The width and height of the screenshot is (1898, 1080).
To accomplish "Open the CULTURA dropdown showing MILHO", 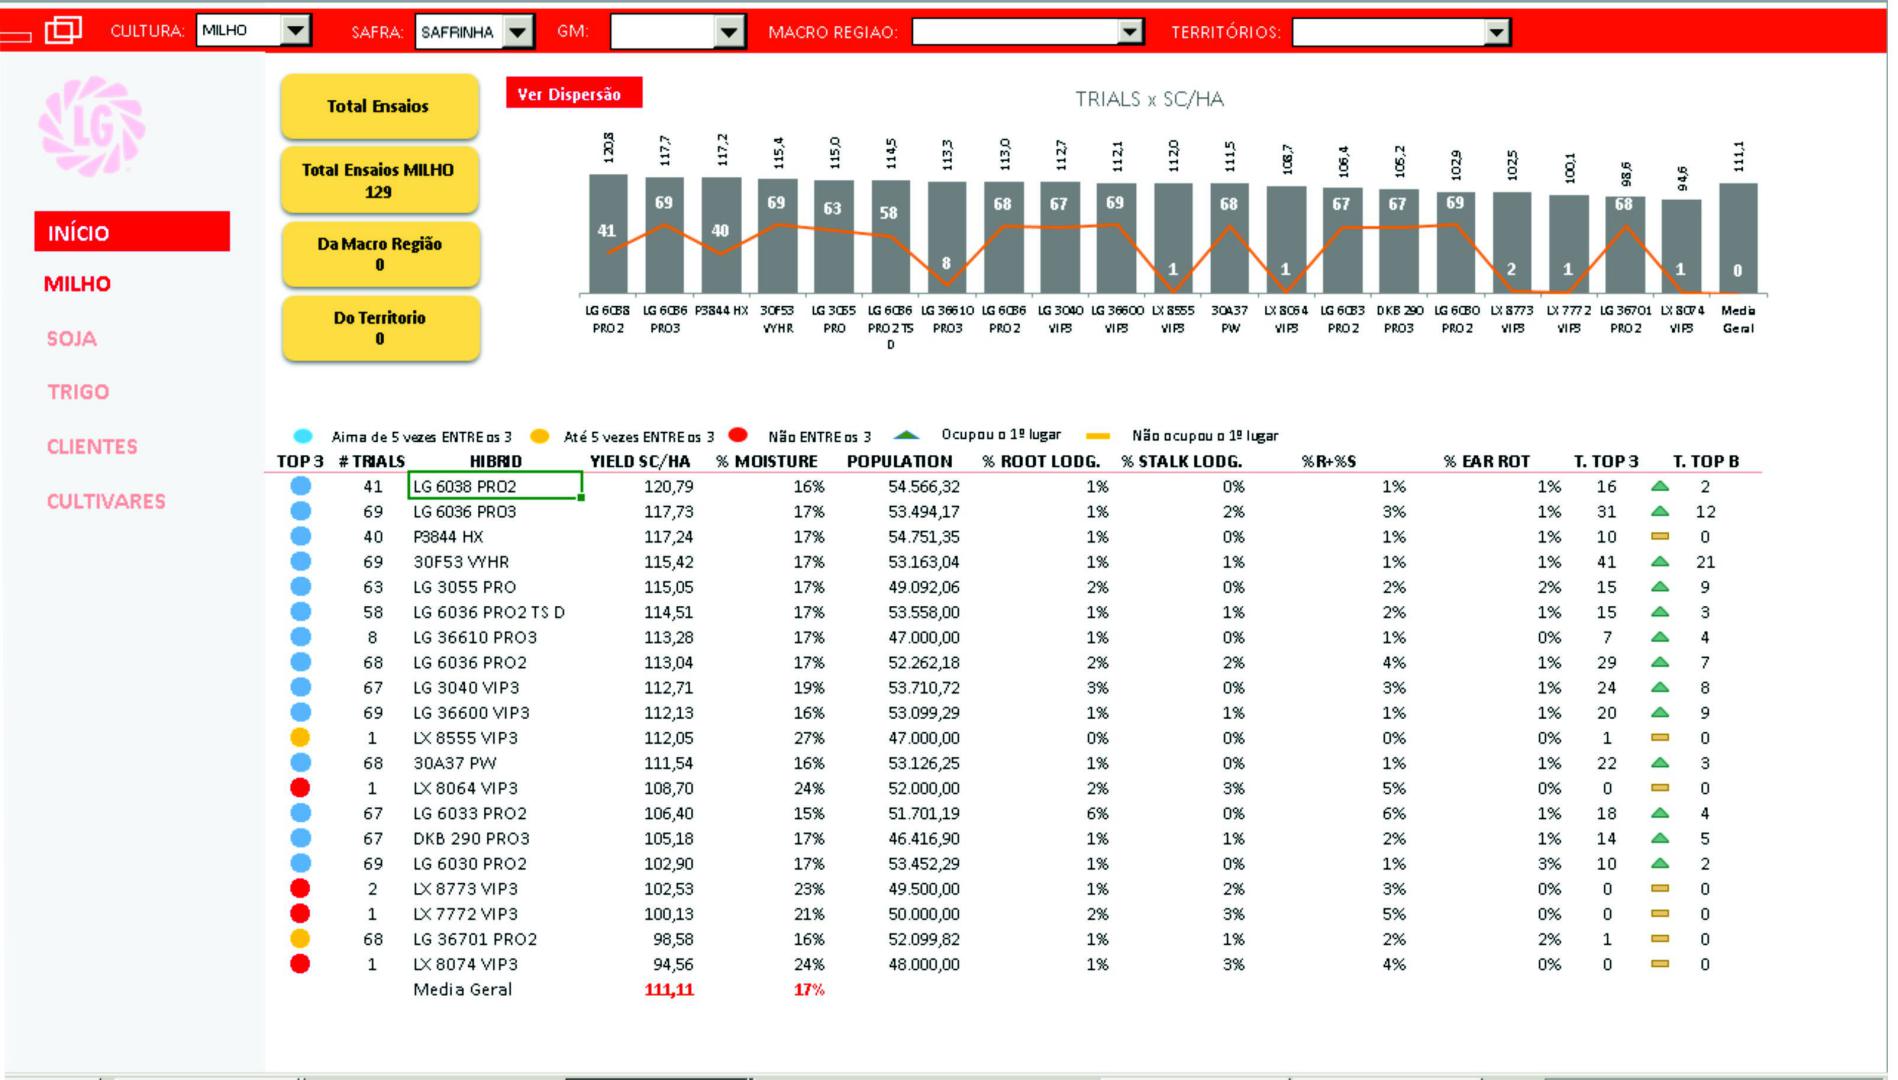I will 296,31.
